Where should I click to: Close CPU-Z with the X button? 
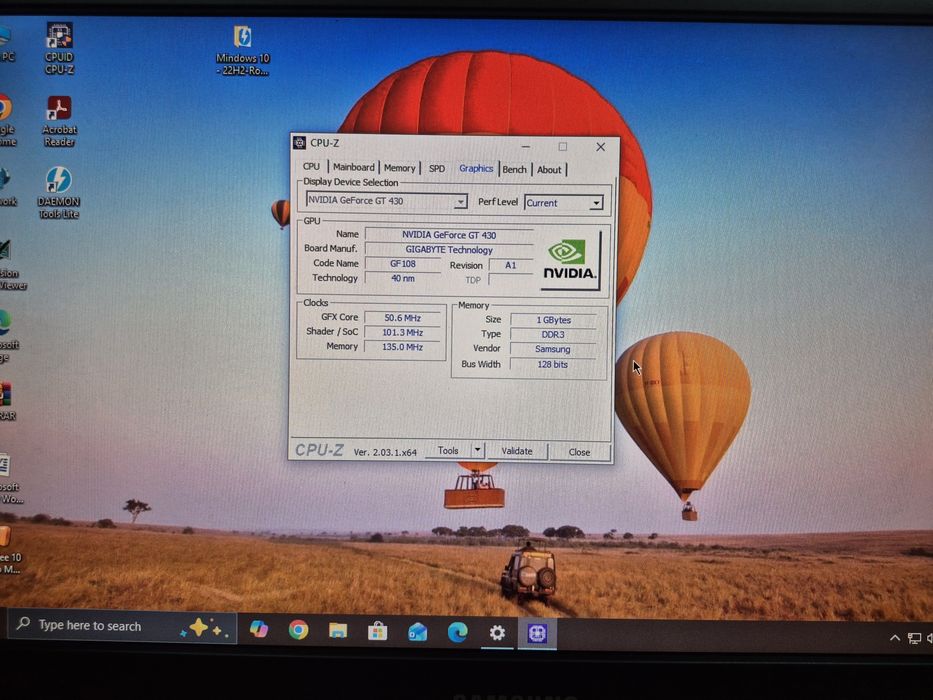600,147
